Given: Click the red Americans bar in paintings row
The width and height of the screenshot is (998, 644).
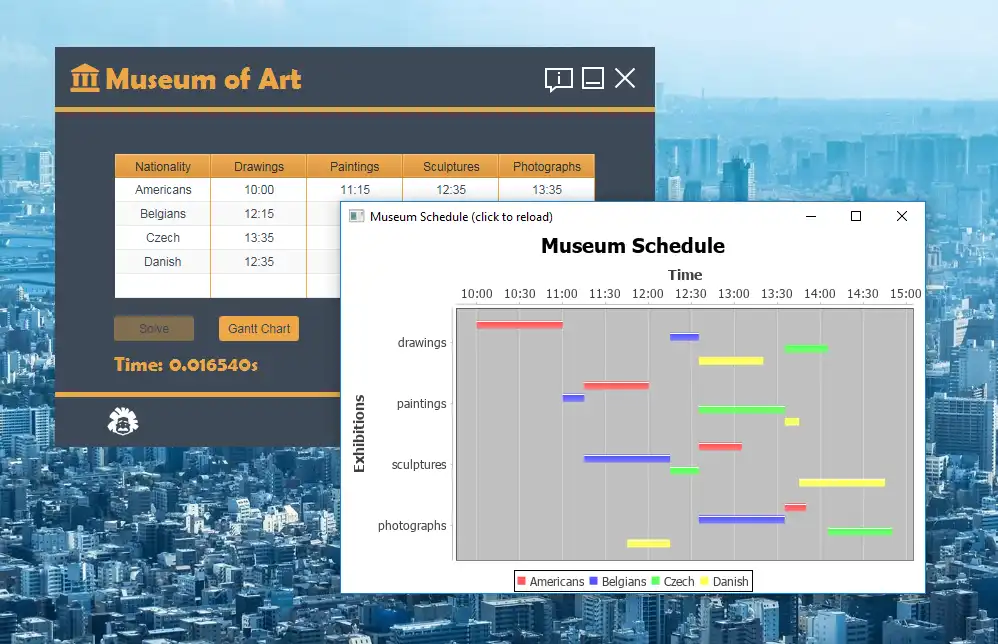Looking at the screenshot, I should click(616, 386).
